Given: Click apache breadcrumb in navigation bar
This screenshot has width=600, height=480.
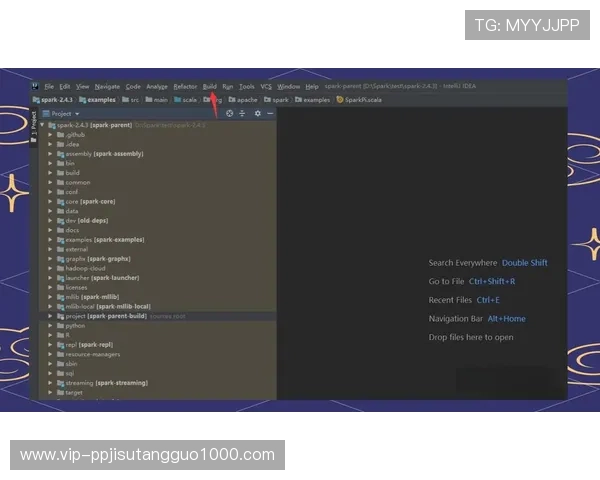Looking at the screenshot, I should (243, 100).
